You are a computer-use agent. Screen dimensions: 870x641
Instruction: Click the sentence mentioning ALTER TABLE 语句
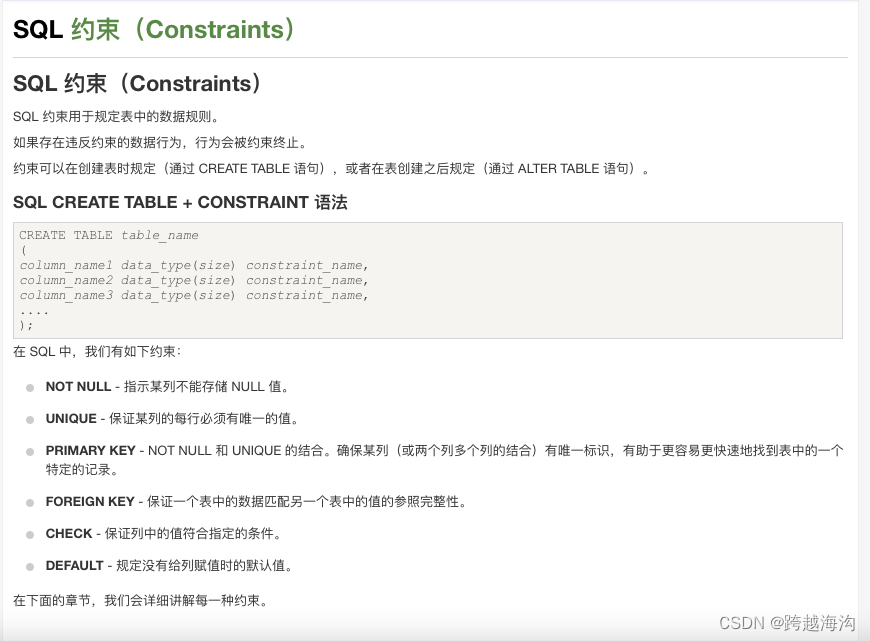tap(332, 168)
